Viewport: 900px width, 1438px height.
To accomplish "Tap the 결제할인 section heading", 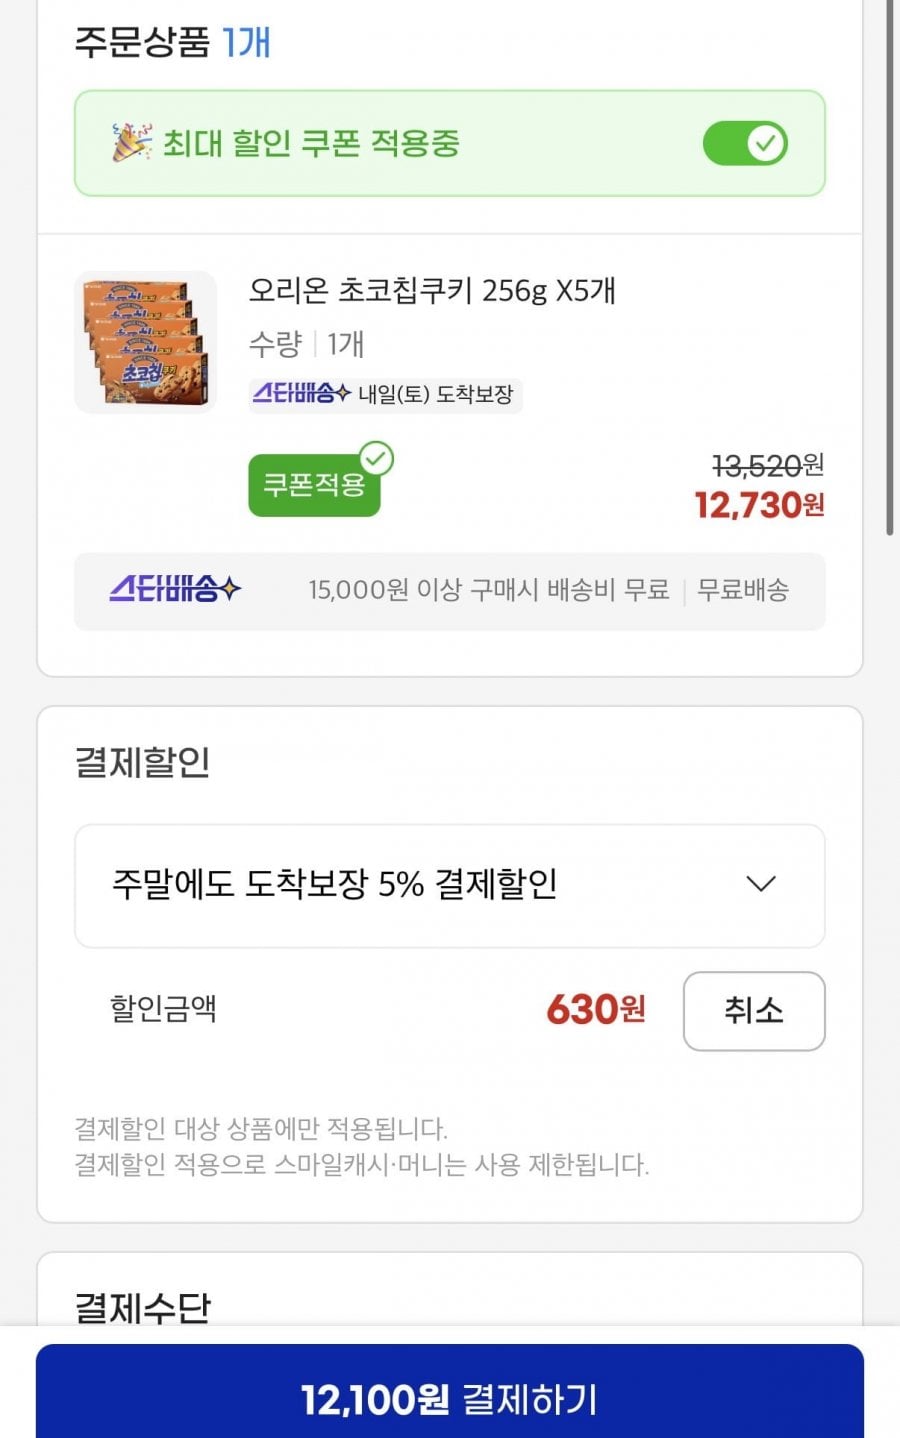I will click(143, 762).
